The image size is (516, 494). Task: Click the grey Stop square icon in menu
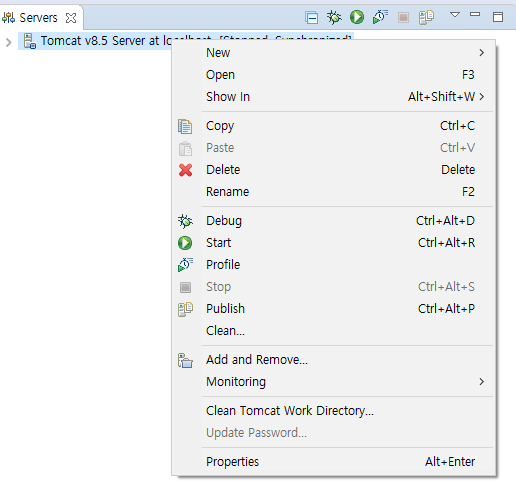point(185,287)
